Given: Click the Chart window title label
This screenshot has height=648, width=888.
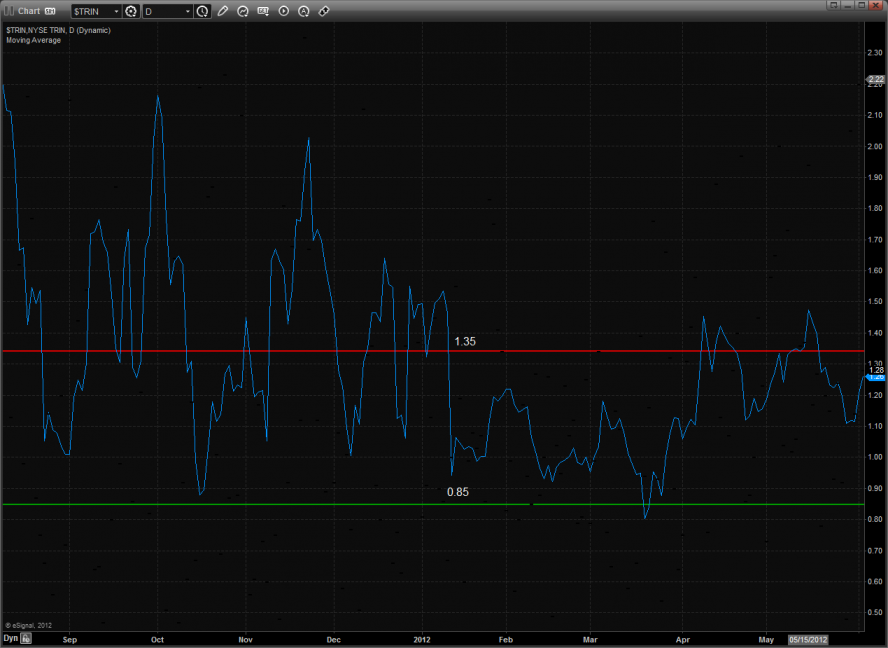Looking at the screenshot, I should pyautogui.click(x=28, y=11).
